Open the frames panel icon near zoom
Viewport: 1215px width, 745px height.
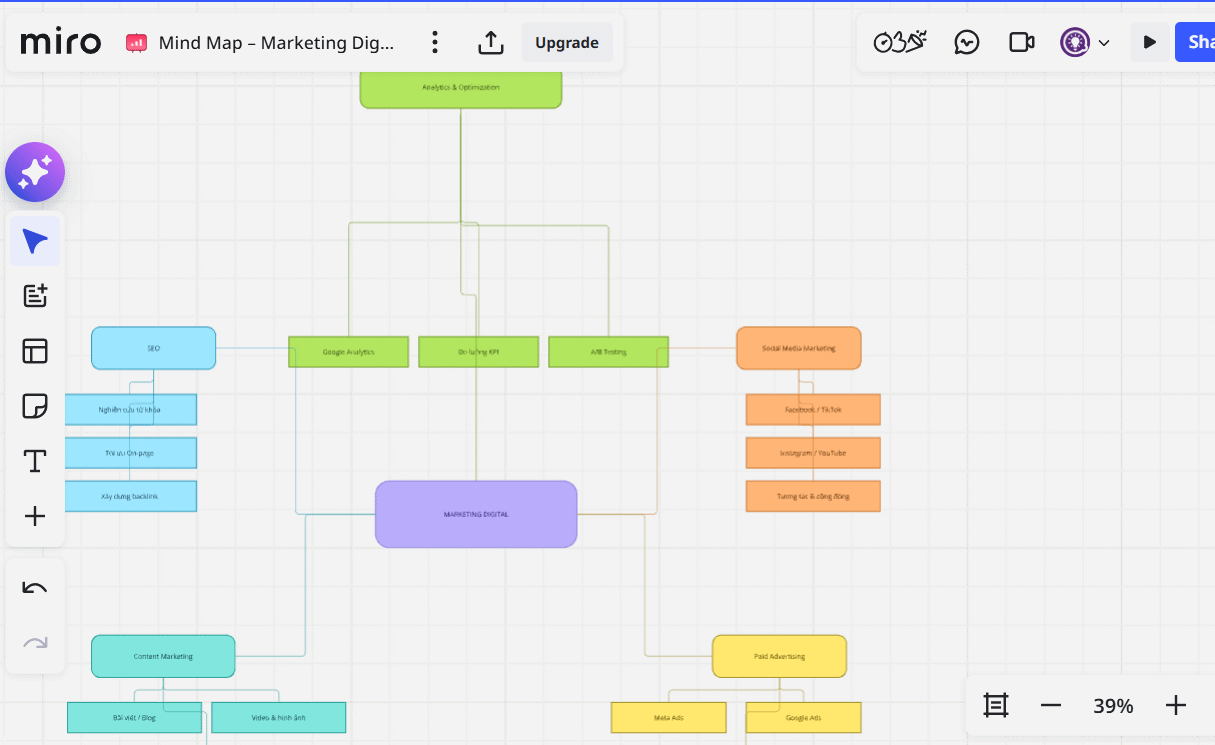coord(996,705)
